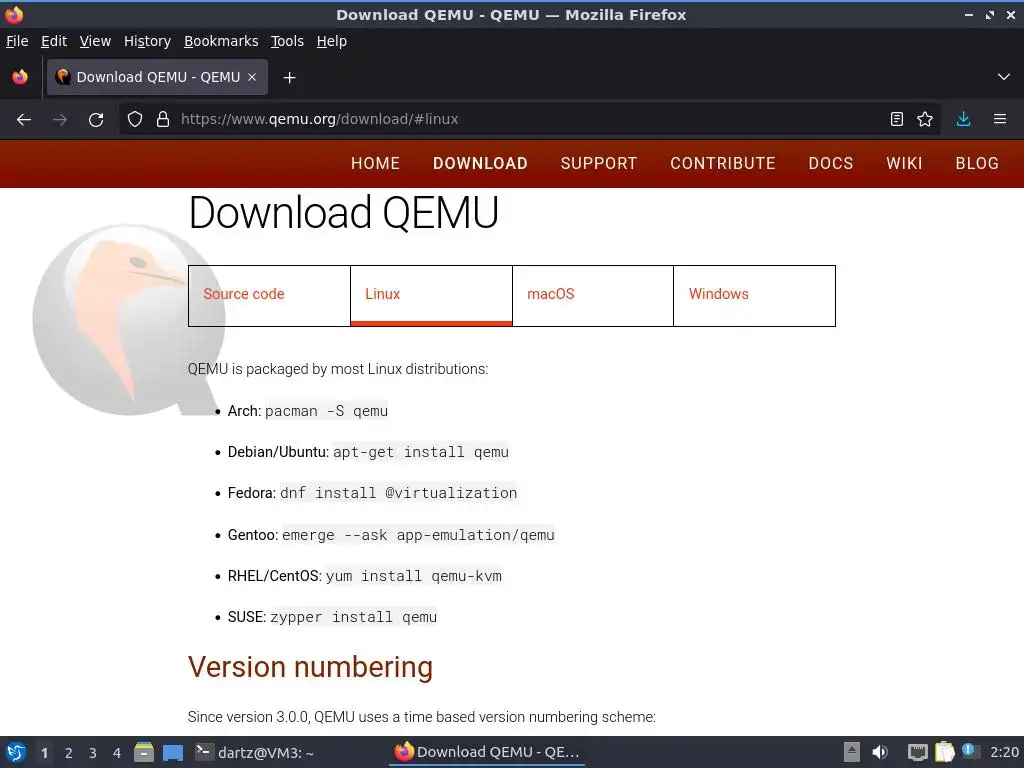The height and width of the screenshot is (768, 1024).
Task: Expand the list all tabs chevron
Action: pyautogui.click(x=1004, y=77)
